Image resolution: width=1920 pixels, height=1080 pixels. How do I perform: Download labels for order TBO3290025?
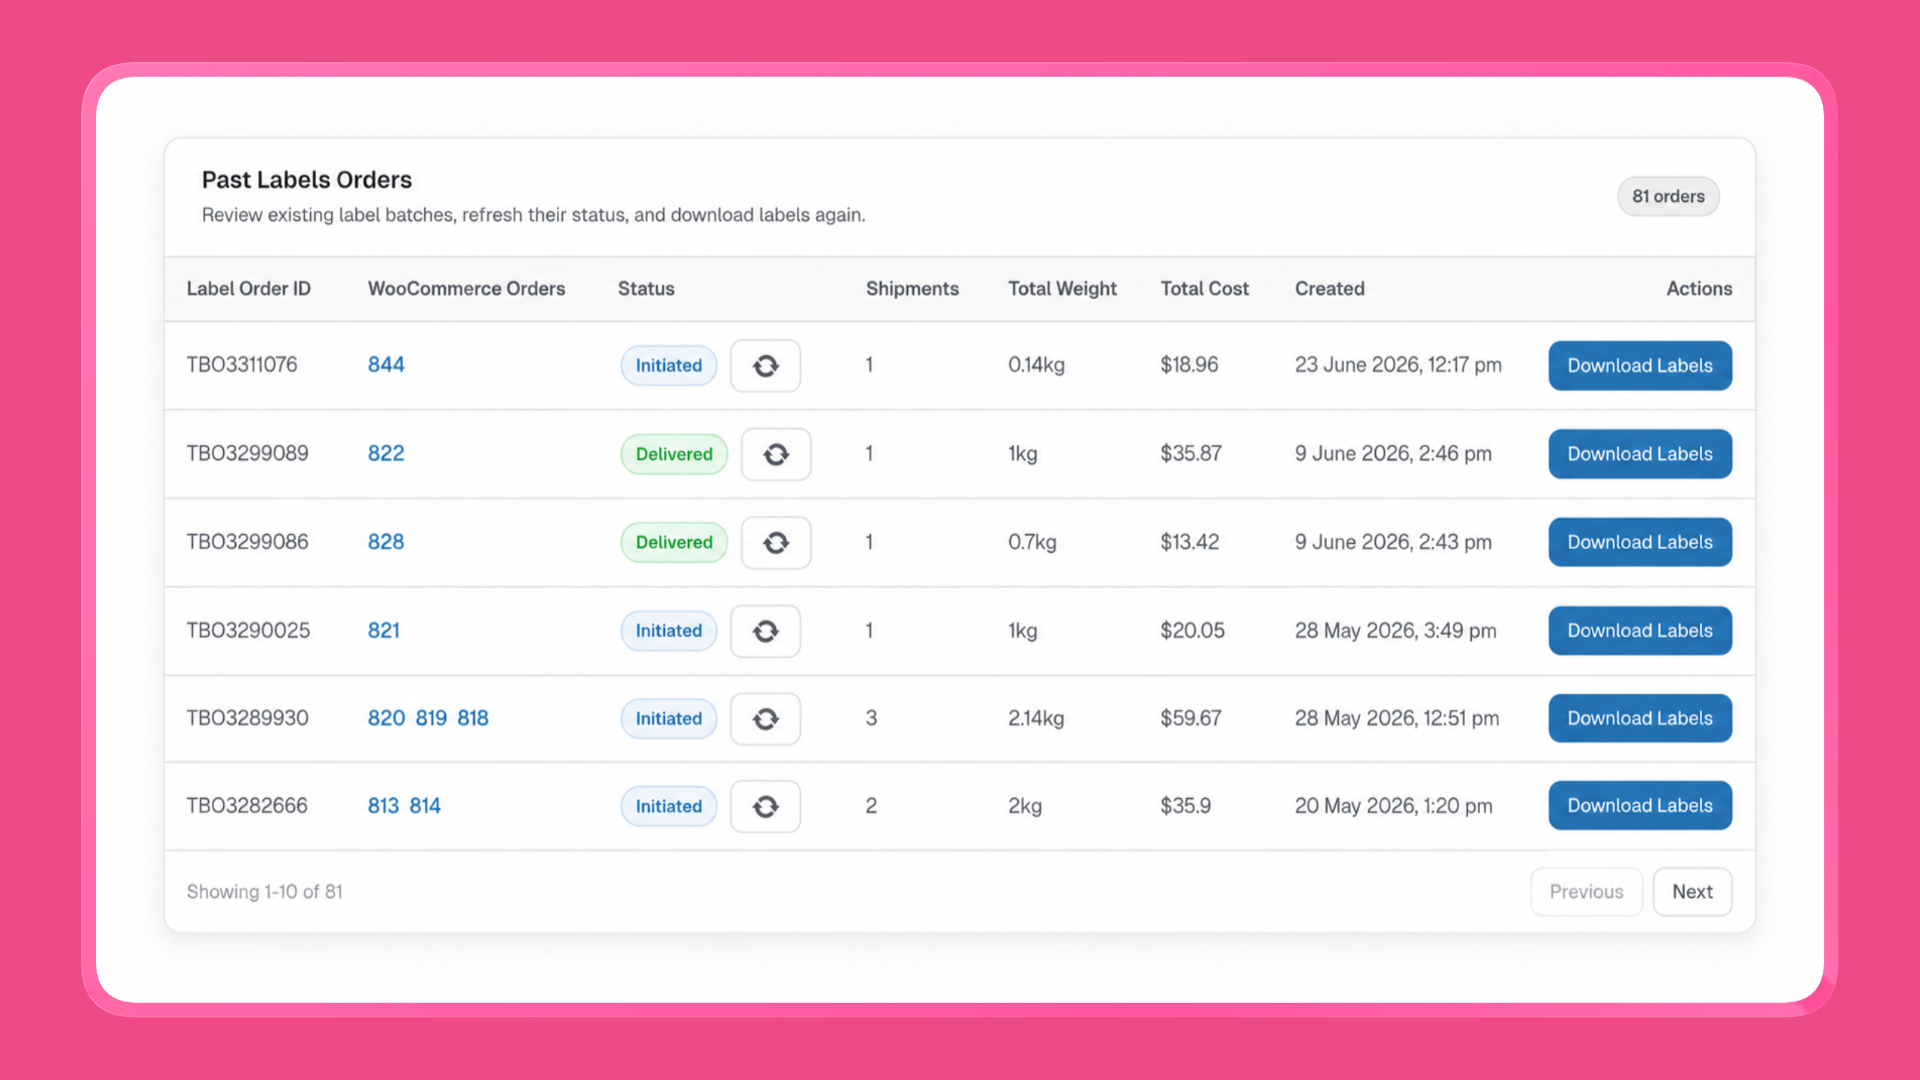pyautogui.click(x=1640, y=631)
